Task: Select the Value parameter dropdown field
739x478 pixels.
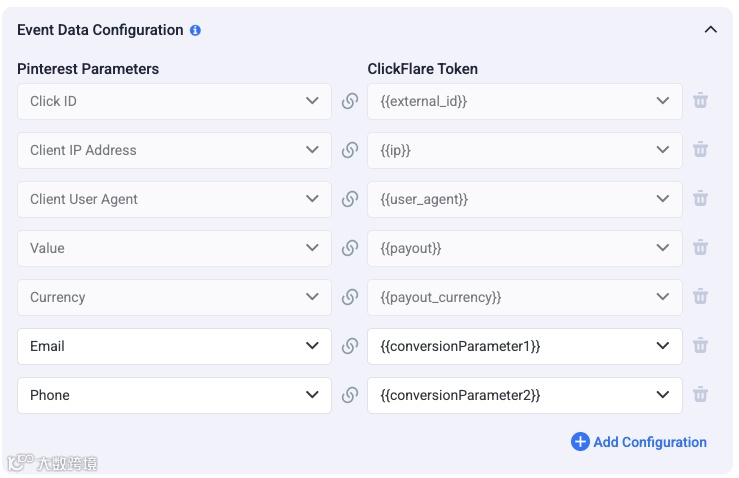Action: tap(174, 248)
